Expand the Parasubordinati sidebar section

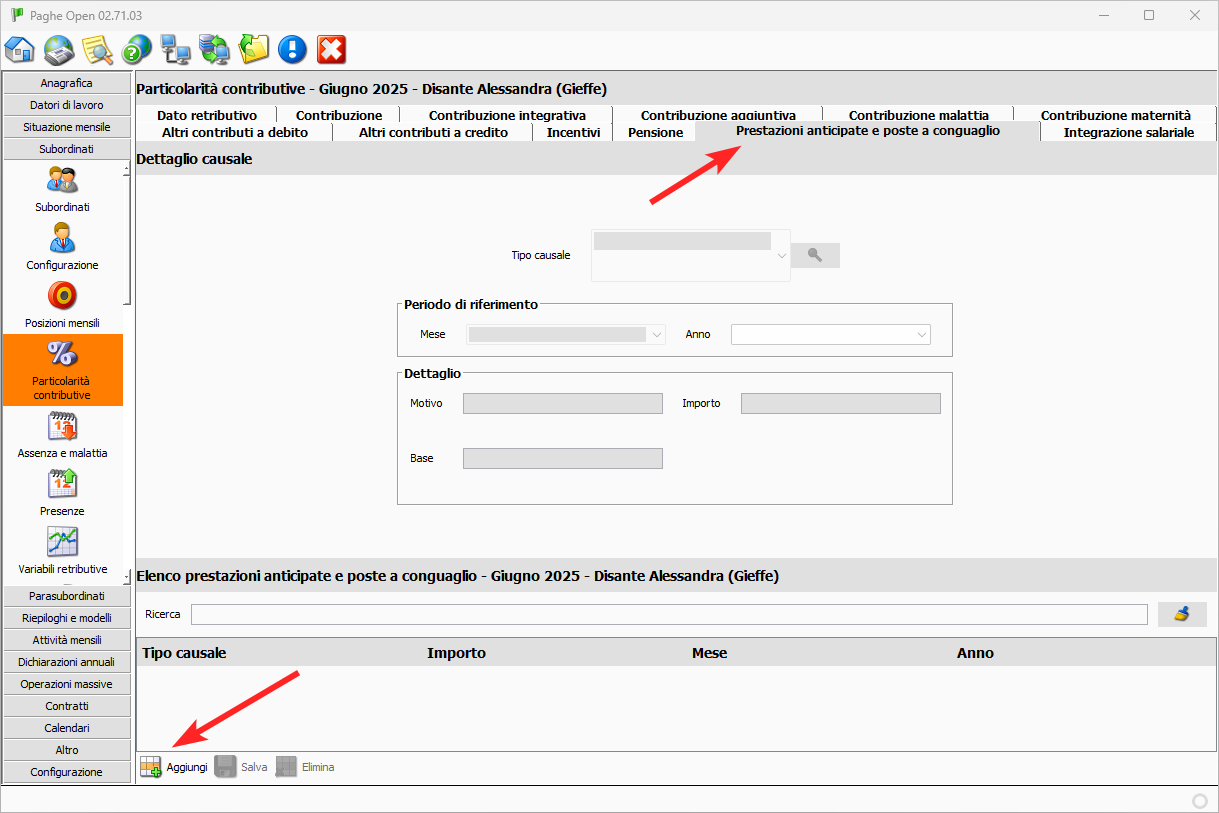67,596
